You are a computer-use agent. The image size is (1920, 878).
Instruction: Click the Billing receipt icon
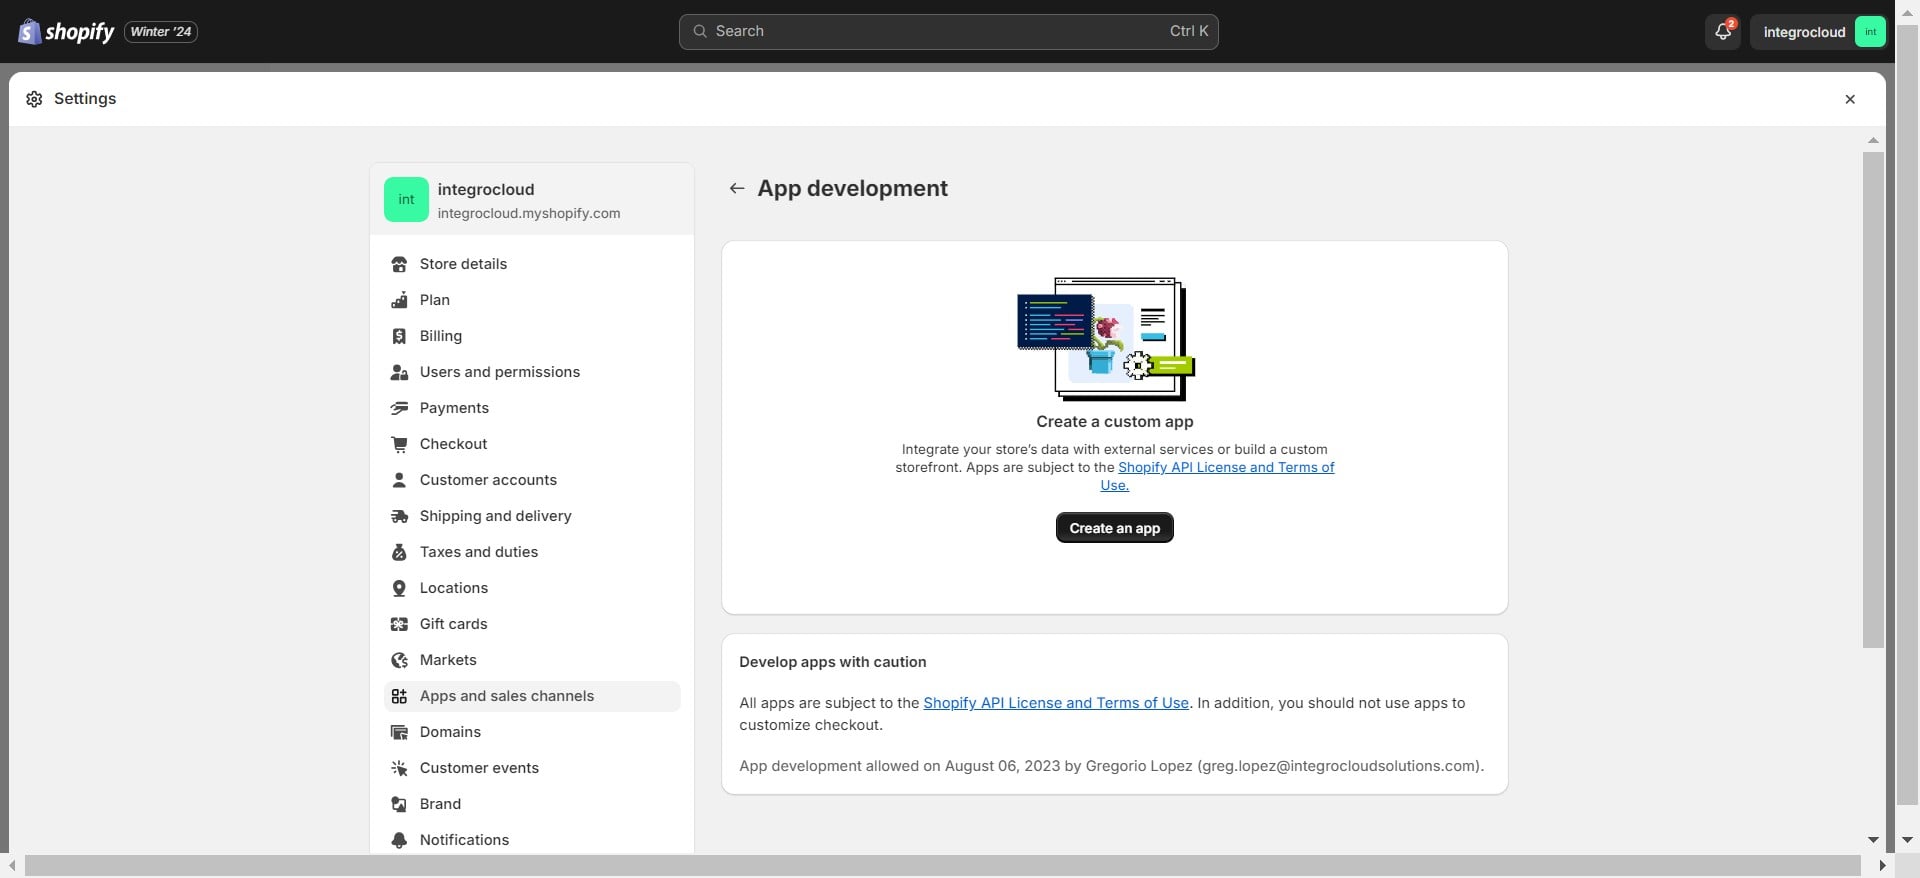pyautogui.click(x=399, y=336)
